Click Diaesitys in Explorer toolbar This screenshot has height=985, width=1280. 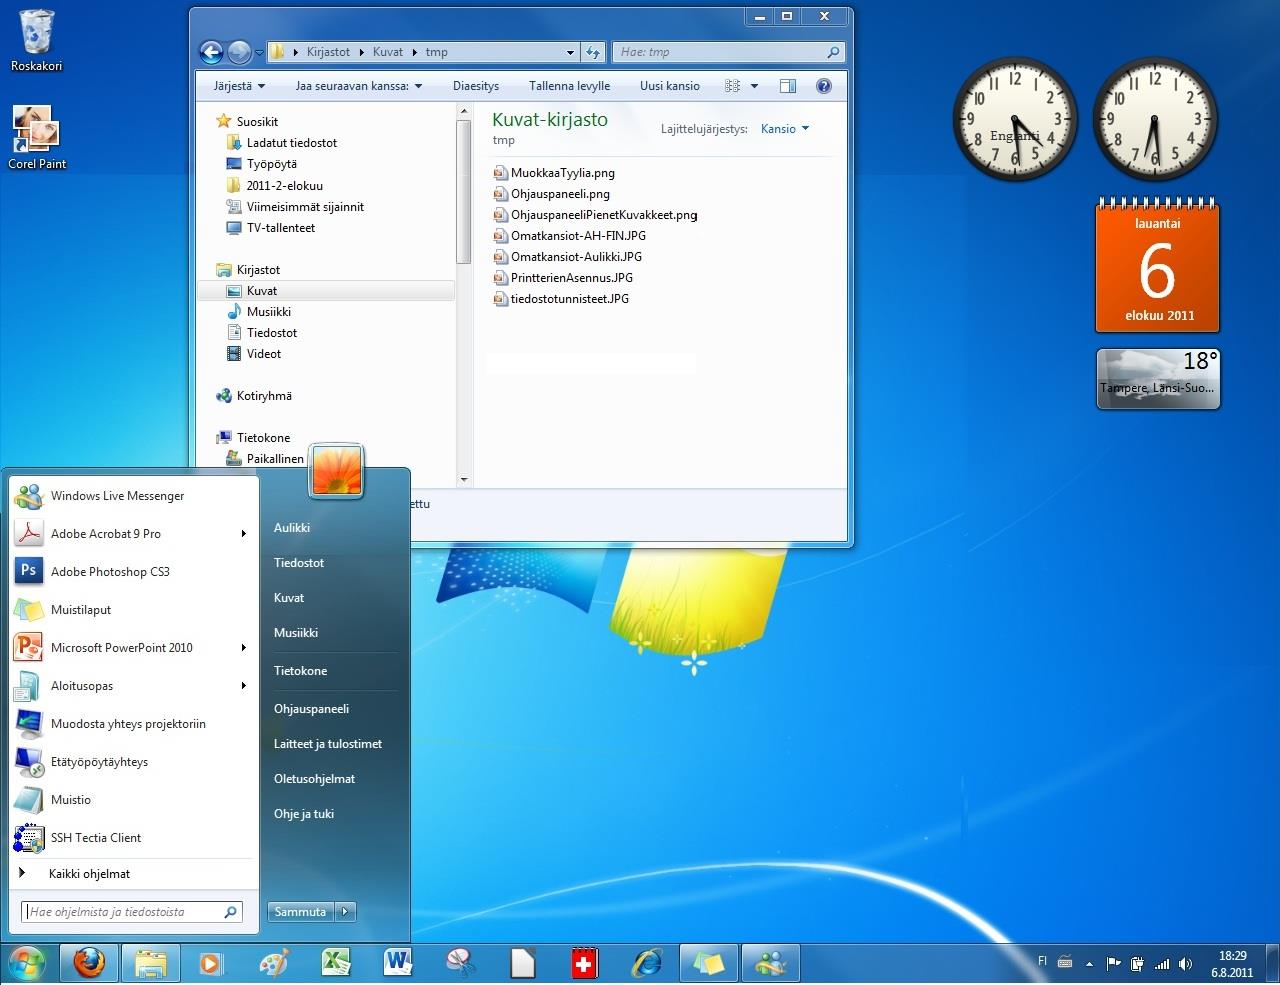click(476, 86)
